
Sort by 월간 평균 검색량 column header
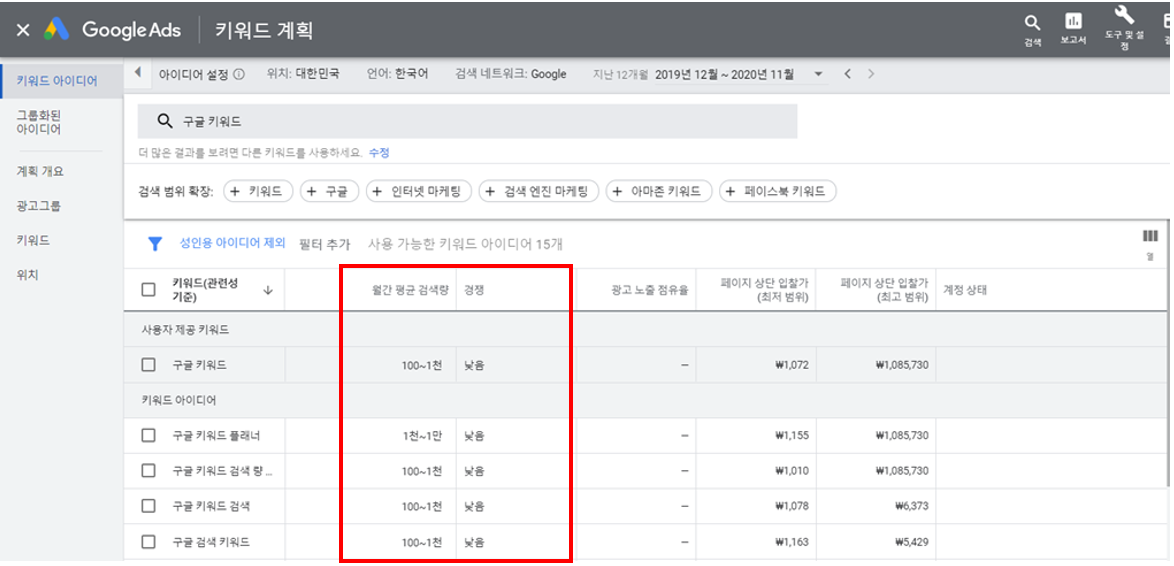tap(411, 290)
